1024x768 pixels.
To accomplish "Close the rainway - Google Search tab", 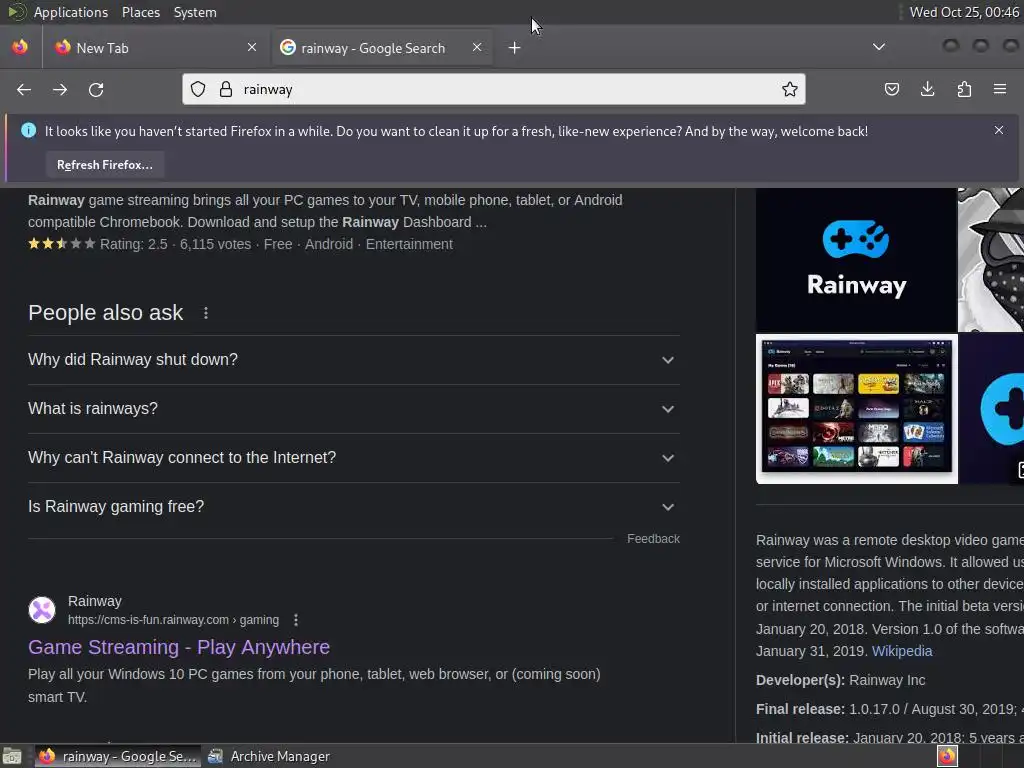I will point(477,47).
